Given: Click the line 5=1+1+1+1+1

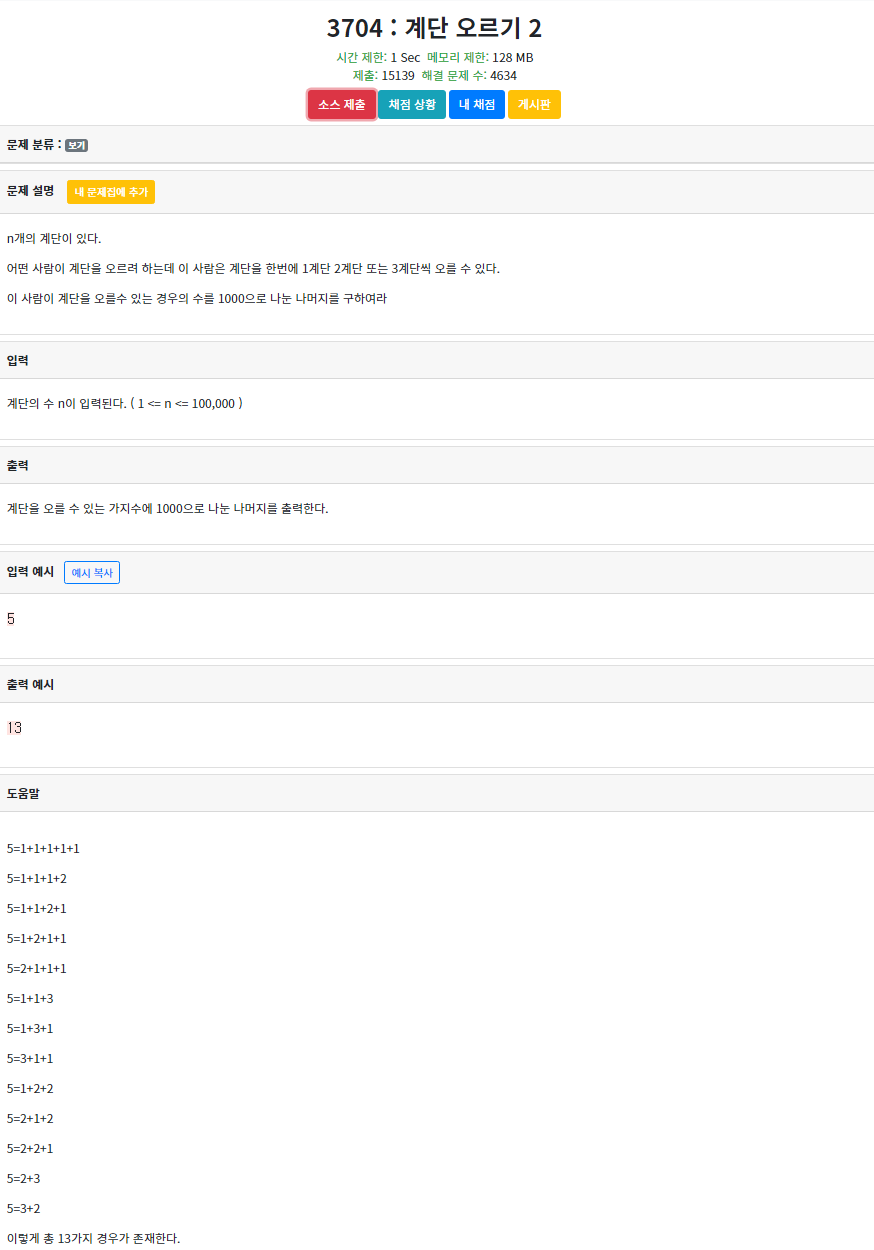Looking at the screenshot, I should 43,848.
